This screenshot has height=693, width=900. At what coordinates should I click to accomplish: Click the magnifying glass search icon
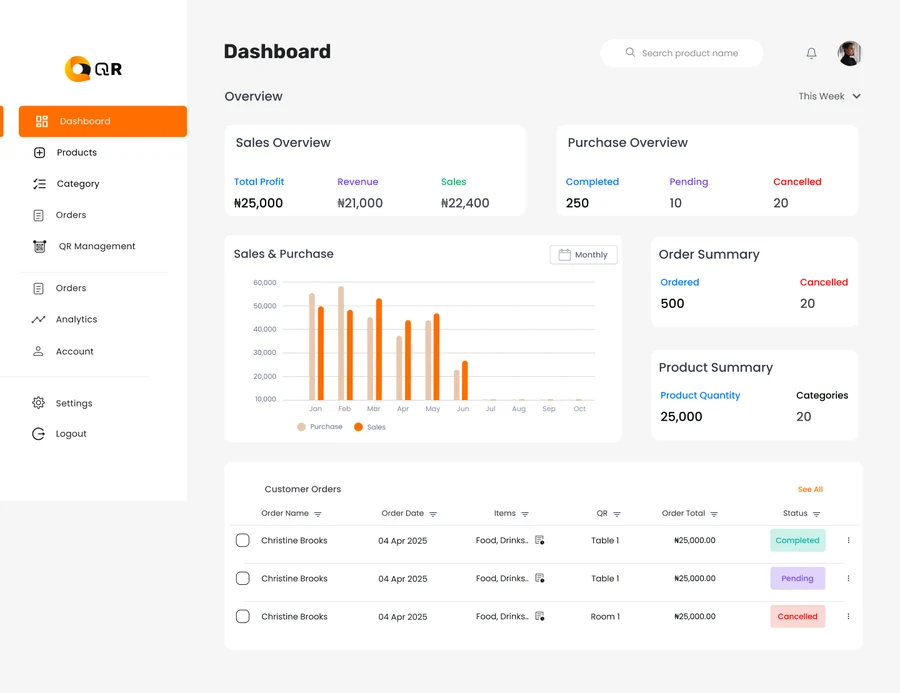[x=630, y=52]
